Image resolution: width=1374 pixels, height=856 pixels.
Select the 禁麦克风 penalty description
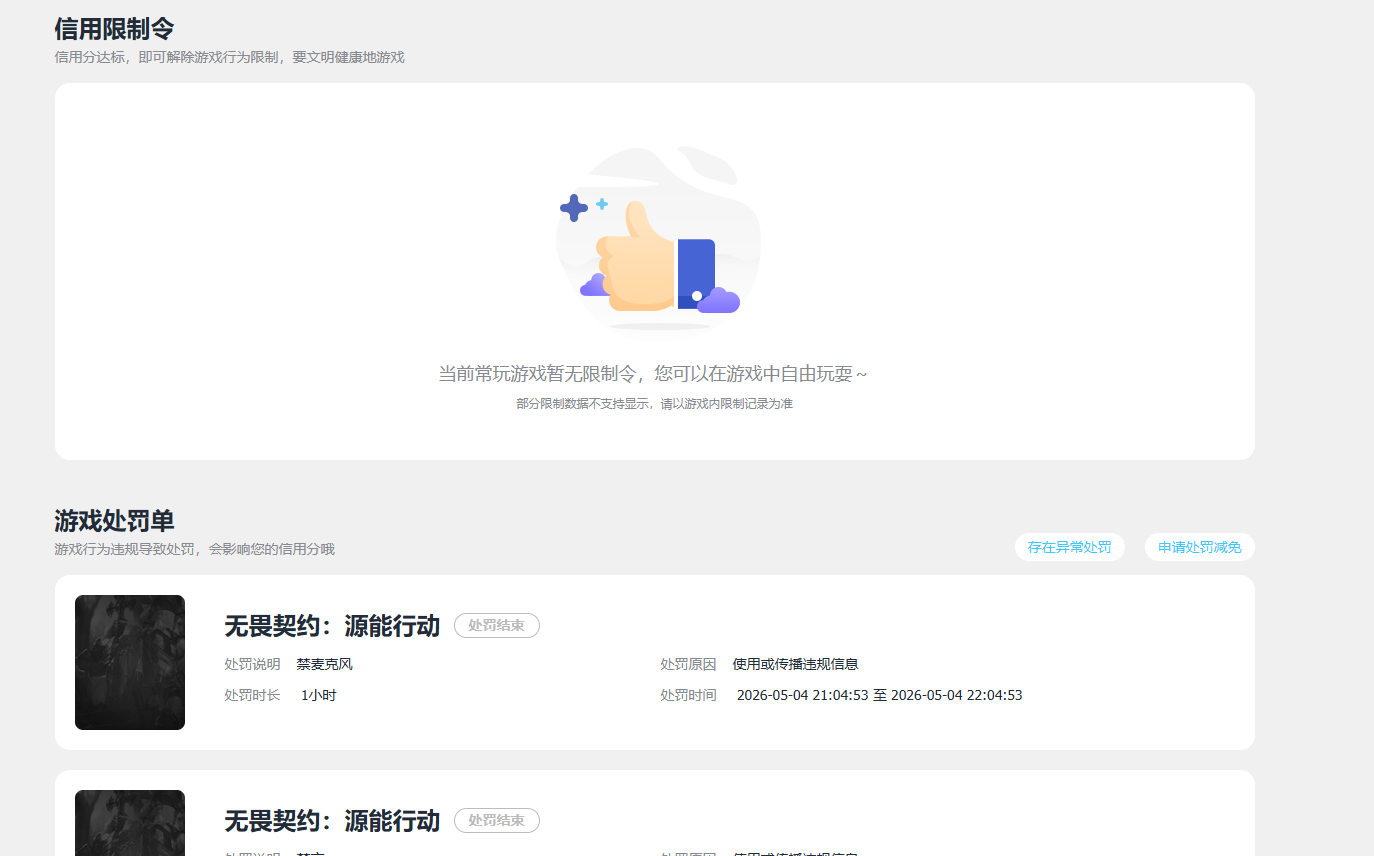[325, 664]
